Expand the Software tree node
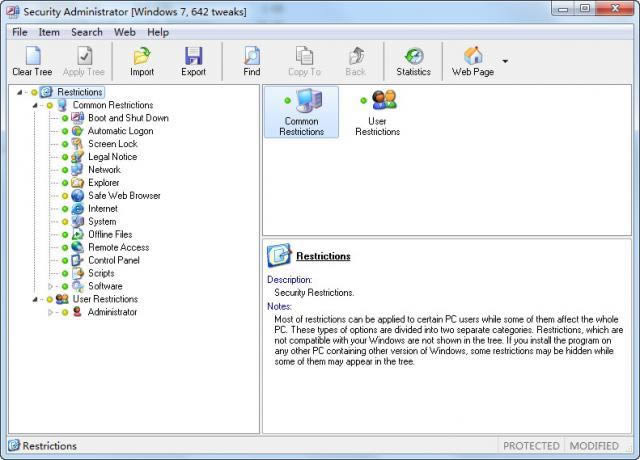 pyautogui.click(x=50, y=287)
